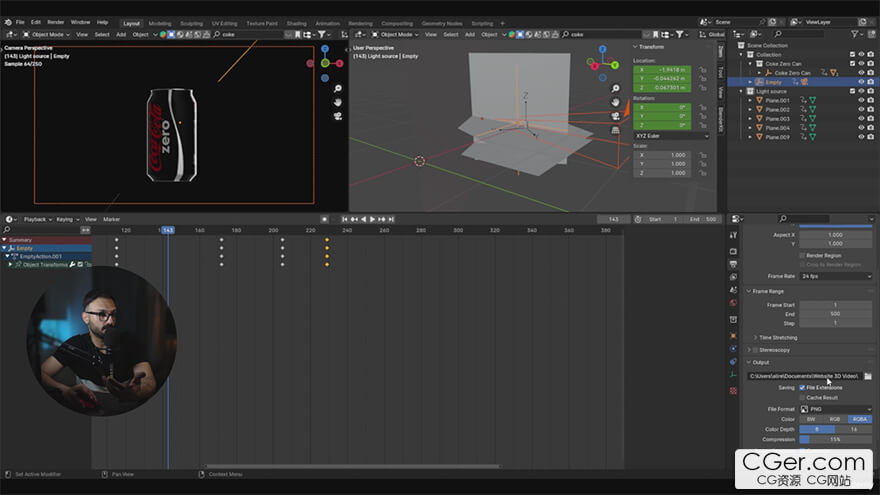The image size is (880, 495).
Task: Click the current frame 143 field
Action: [613, 219]
